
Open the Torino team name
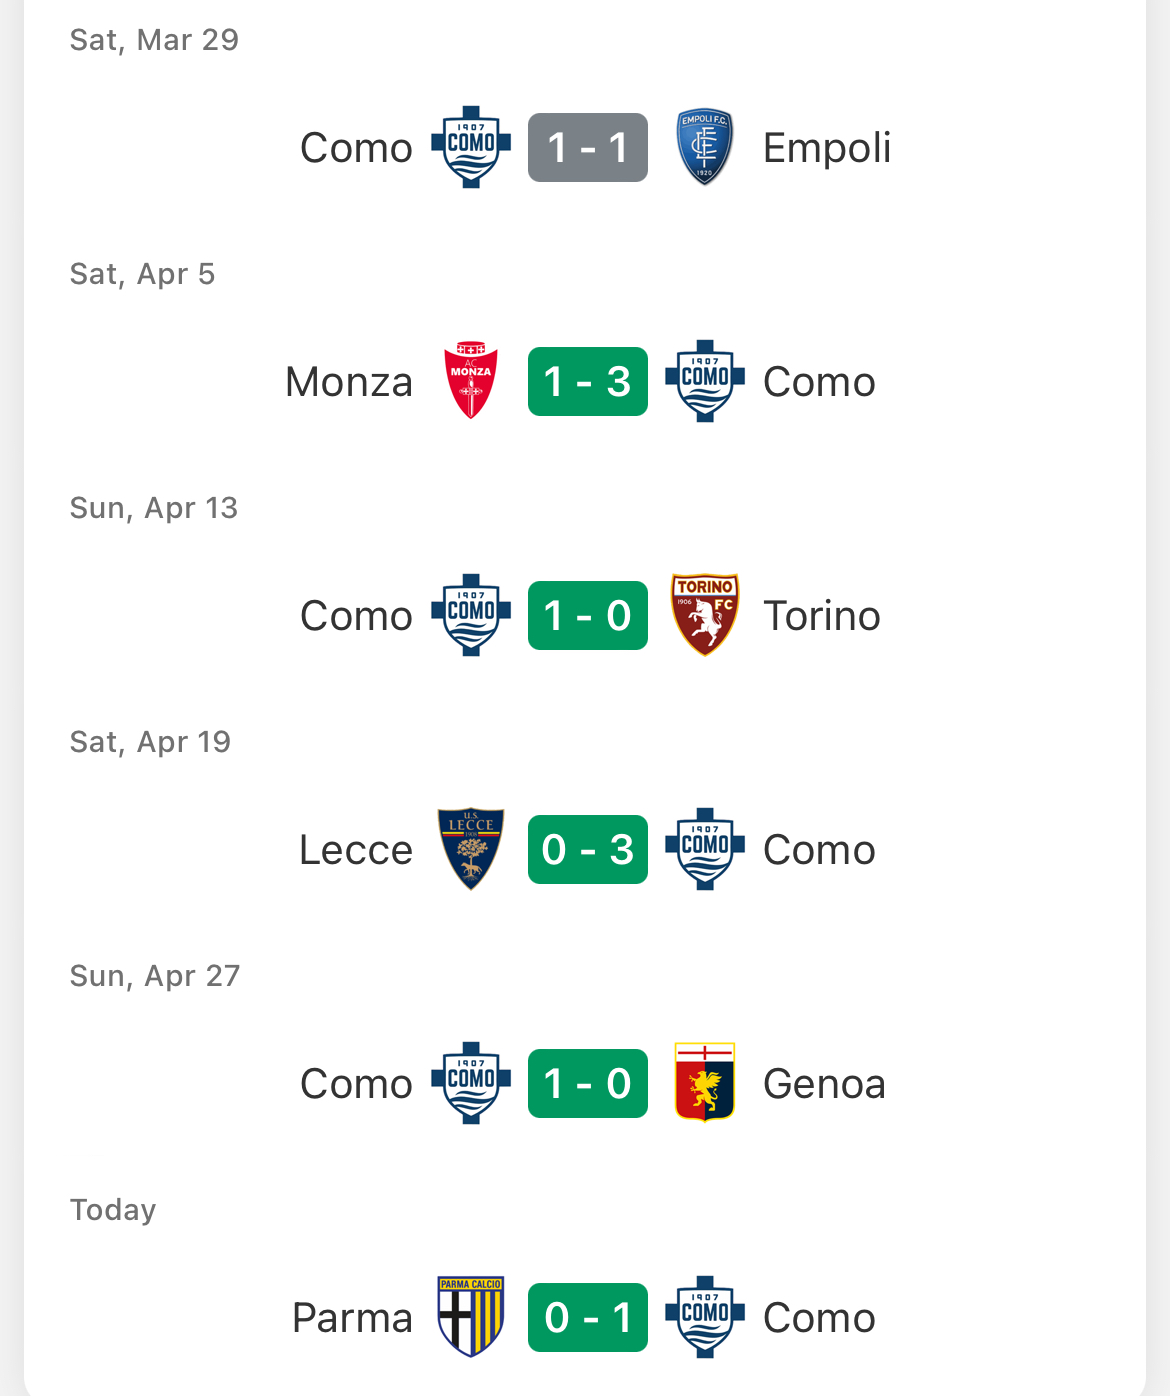pyautogui.click(x=821, y=616)
